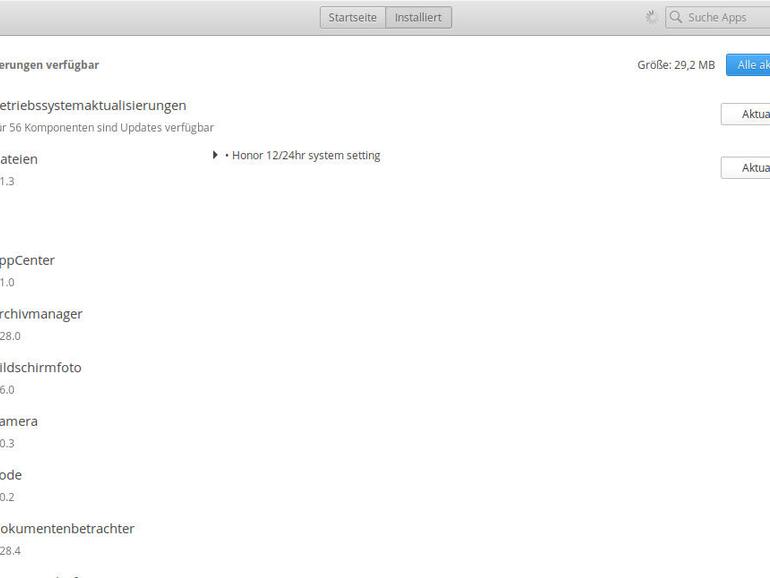The height and width of the screenshot is (578, 770).
Task: Click the loading spinner icon
Action: click(x=651, y=18)
